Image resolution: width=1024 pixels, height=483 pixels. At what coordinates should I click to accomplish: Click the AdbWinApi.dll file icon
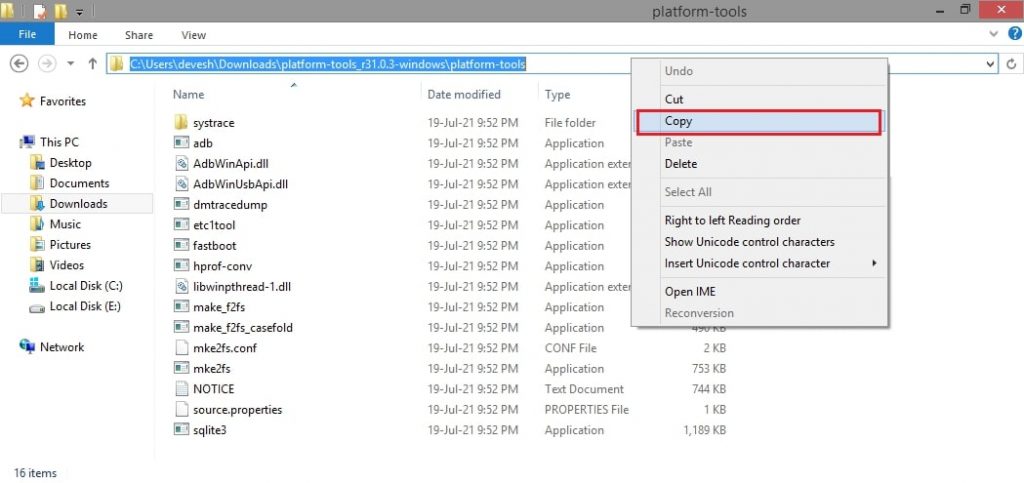coord(181,164)
